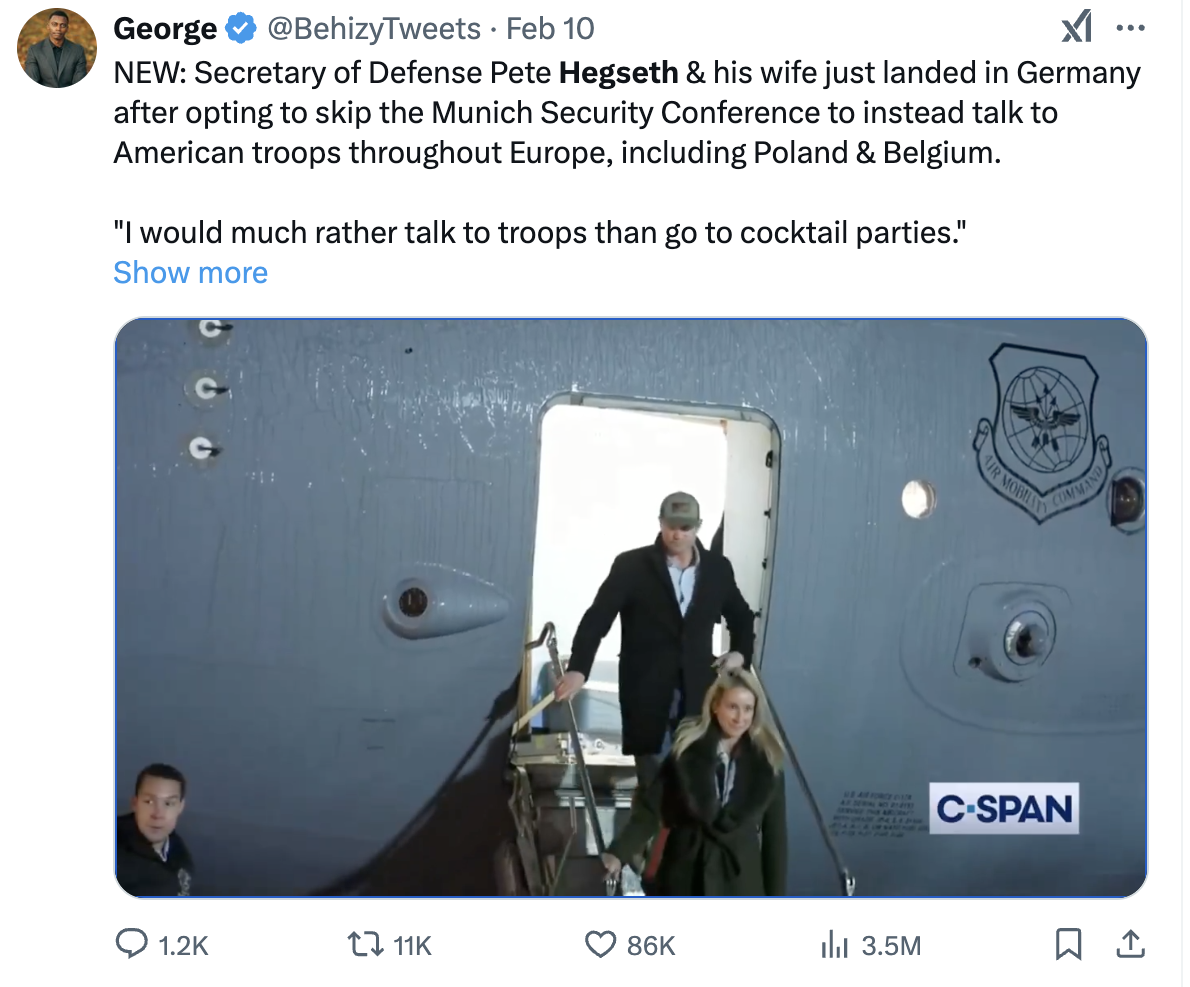
Task: Click the bolded word Hegseth
Action: point(618,73)
